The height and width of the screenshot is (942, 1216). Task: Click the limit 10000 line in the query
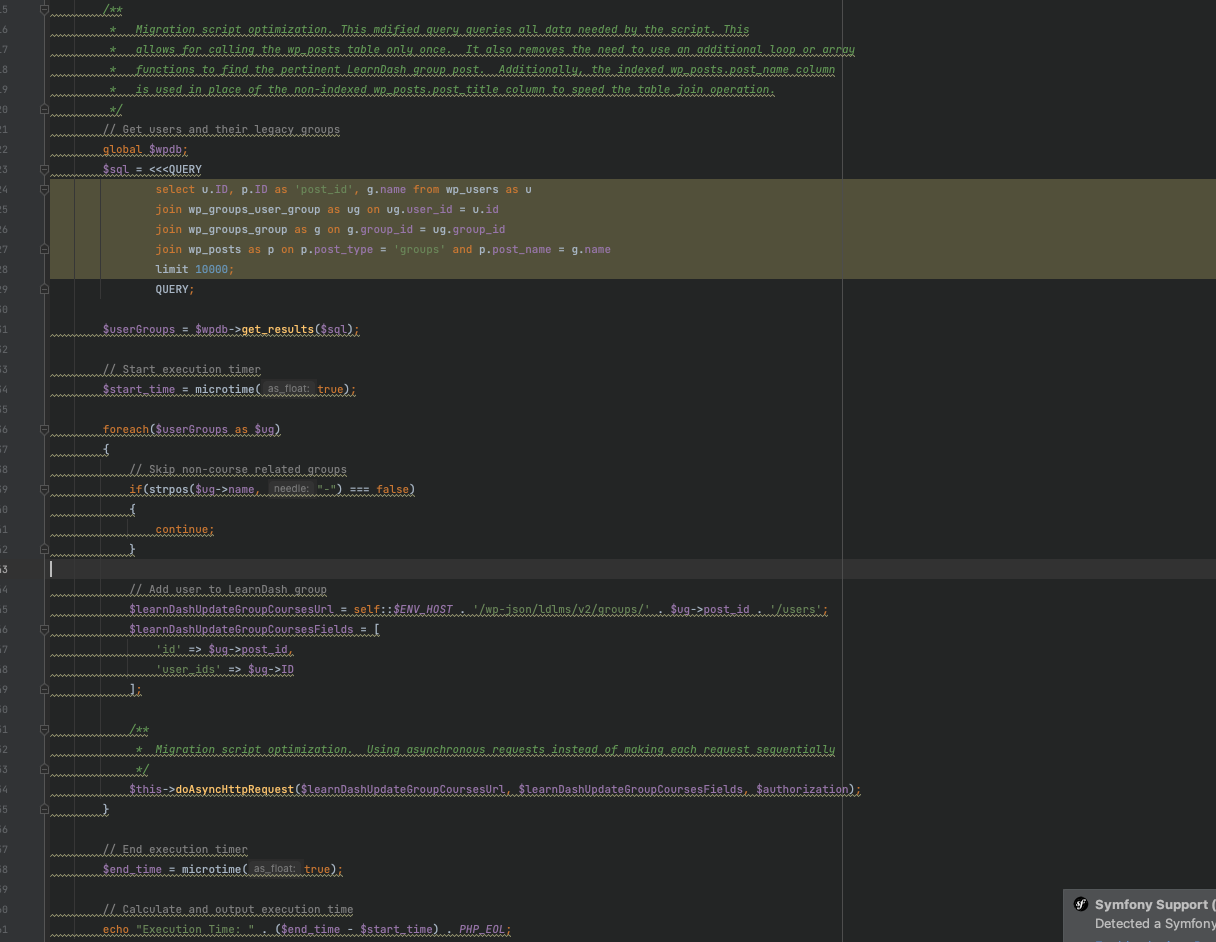click(x=195, y=269)
